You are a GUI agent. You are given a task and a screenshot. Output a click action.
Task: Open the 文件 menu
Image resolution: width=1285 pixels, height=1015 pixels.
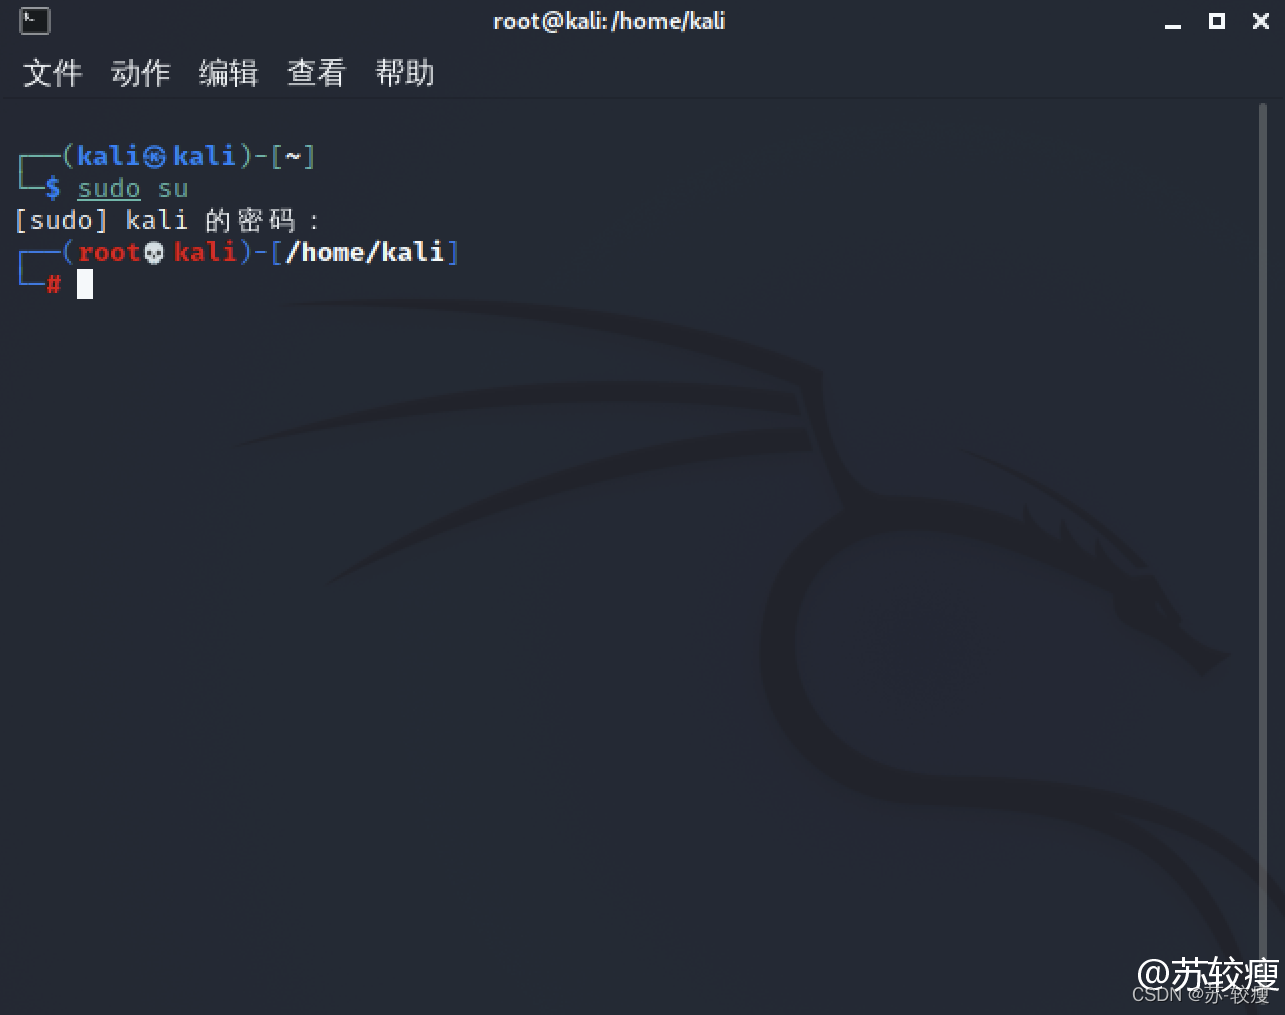click(x=52, y=73)
